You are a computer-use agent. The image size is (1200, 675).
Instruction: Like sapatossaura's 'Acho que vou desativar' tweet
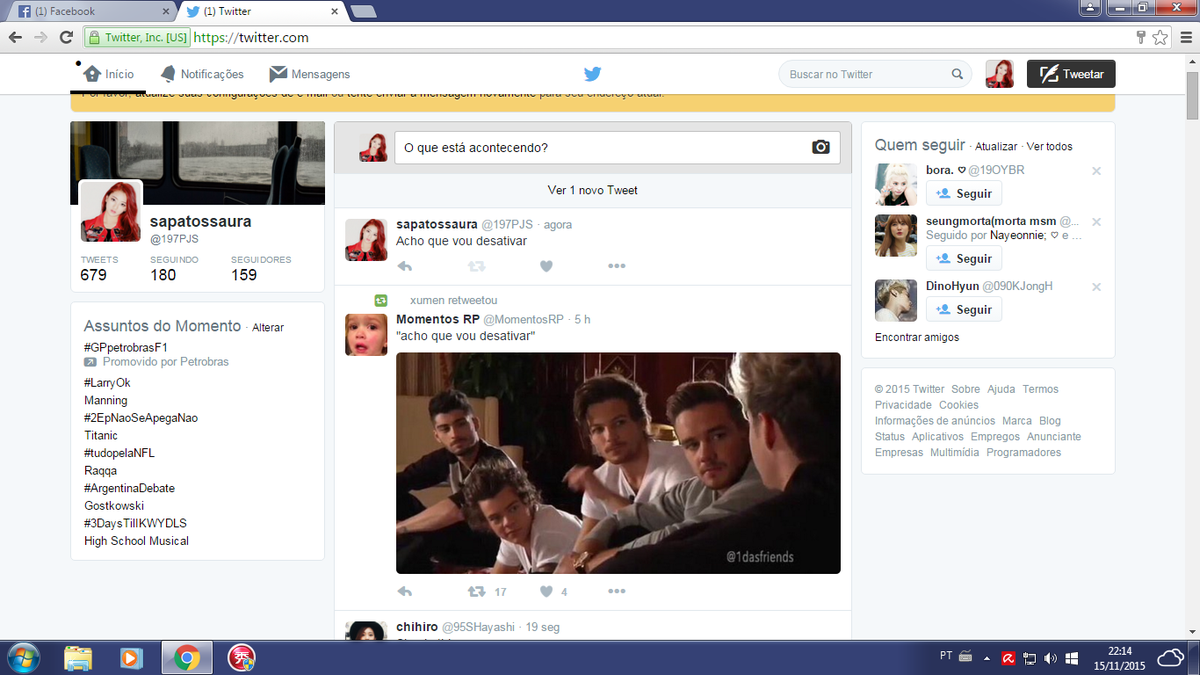point(546,266)
